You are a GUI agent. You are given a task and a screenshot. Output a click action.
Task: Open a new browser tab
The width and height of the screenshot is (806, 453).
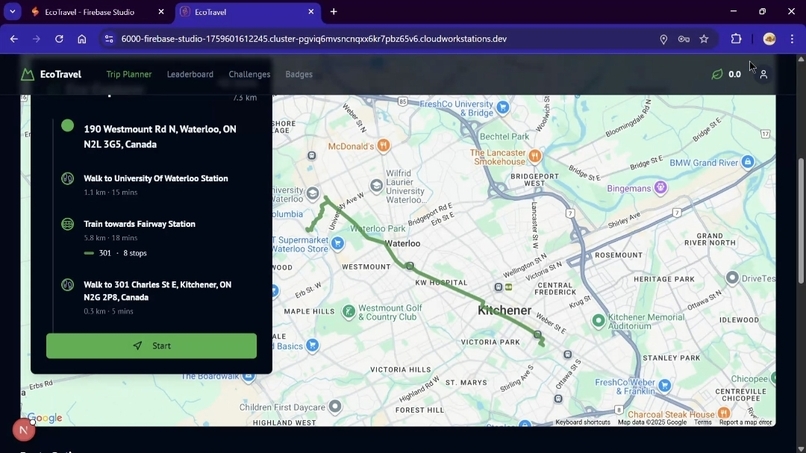[x=334, y=12]
